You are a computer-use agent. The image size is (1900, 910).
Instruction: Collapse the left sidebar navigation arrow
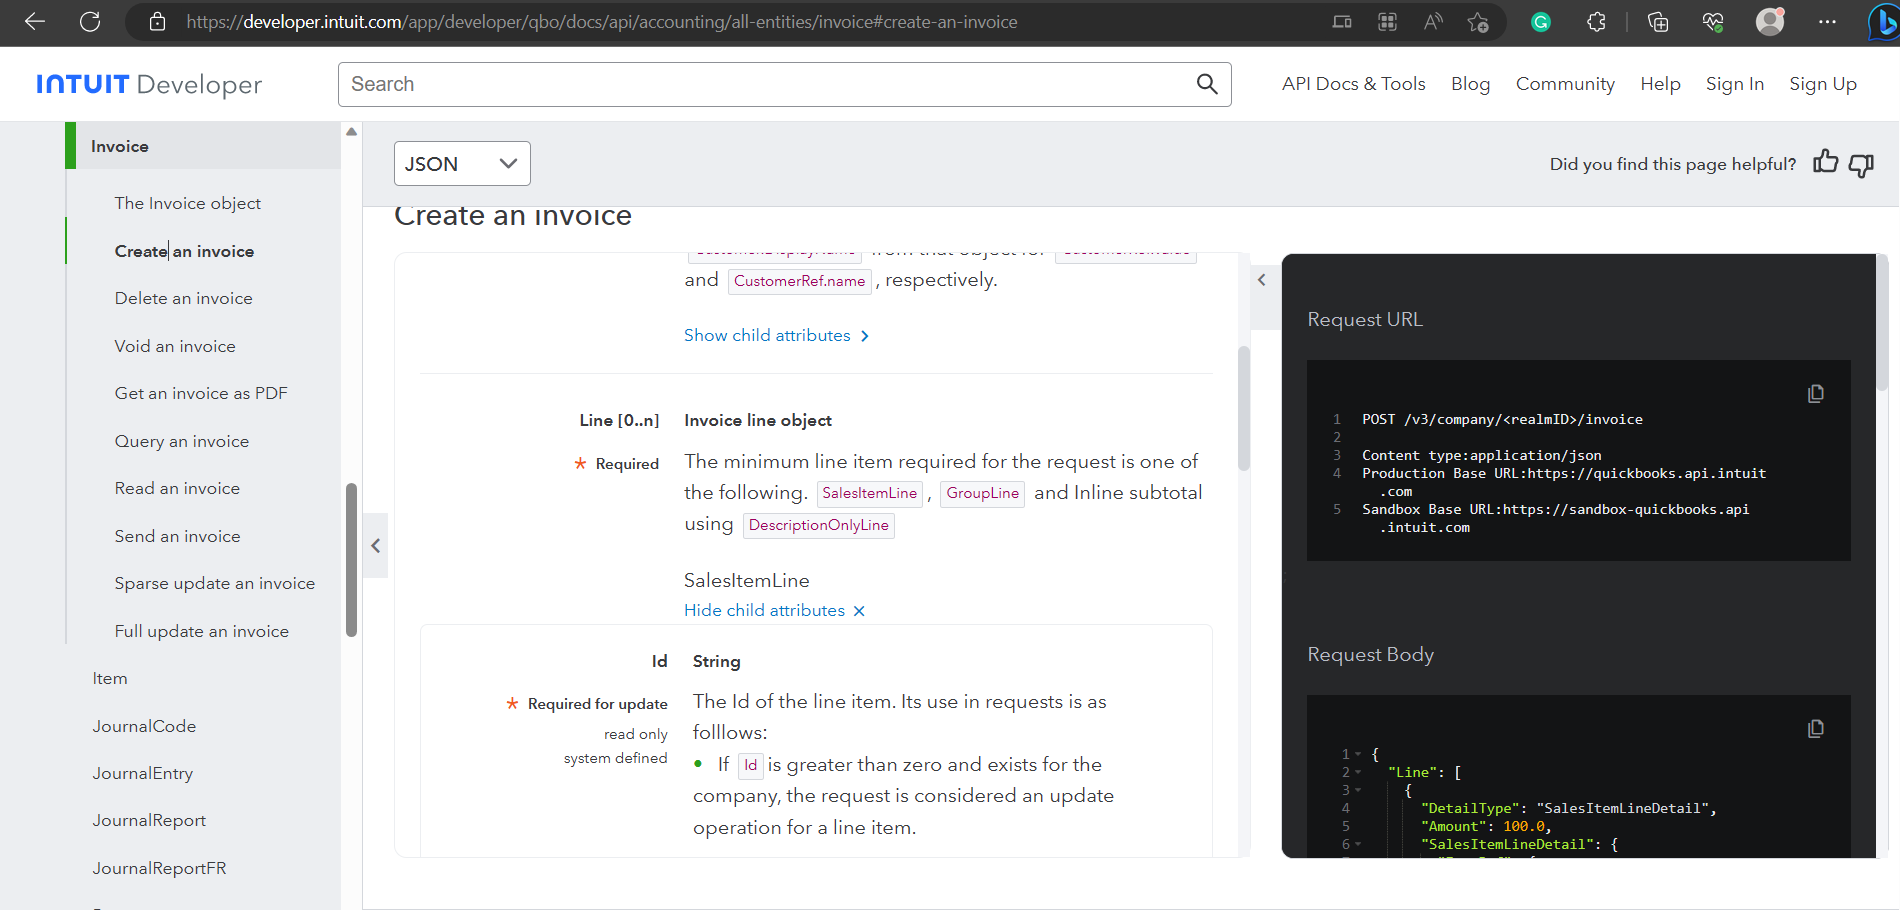click(x=376, y=546)
